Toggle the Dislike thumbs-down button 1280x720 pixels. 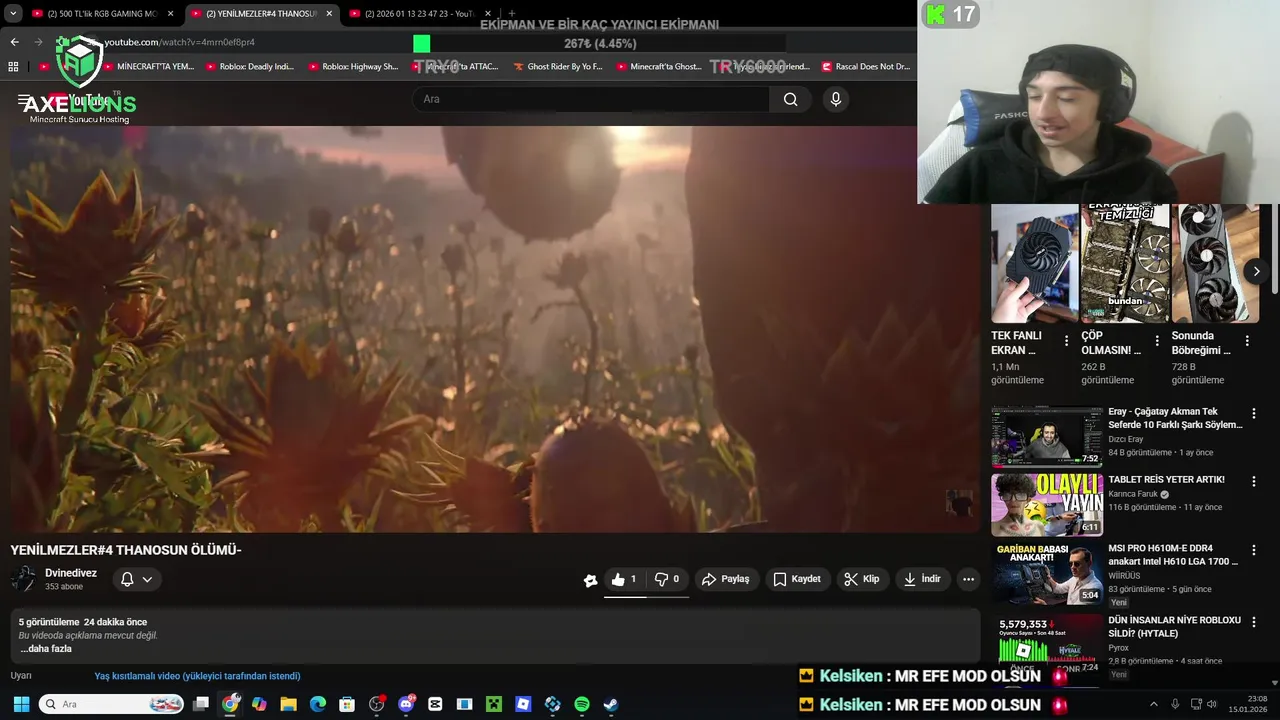(x=667, y=579)
